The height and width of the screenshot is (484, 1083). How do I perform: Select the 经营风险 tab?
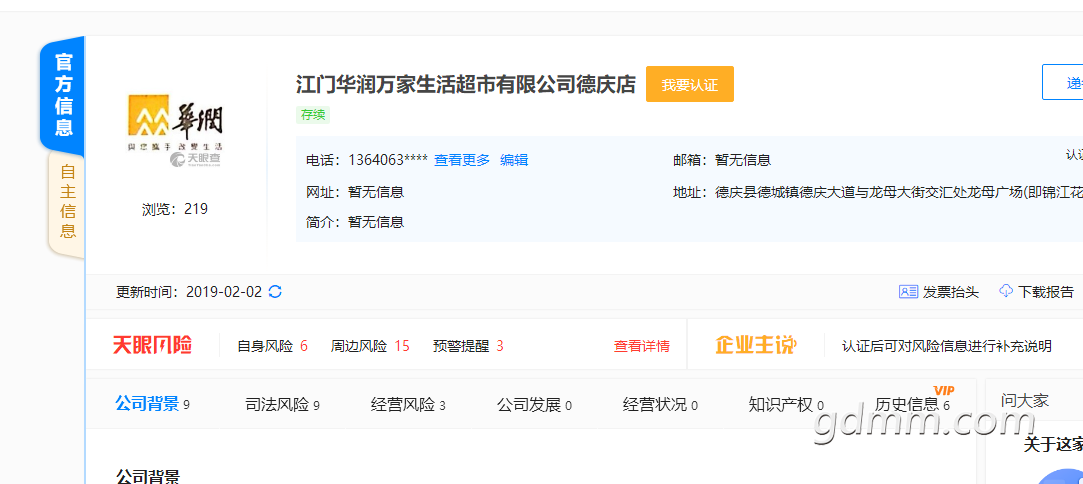(408, 405)
